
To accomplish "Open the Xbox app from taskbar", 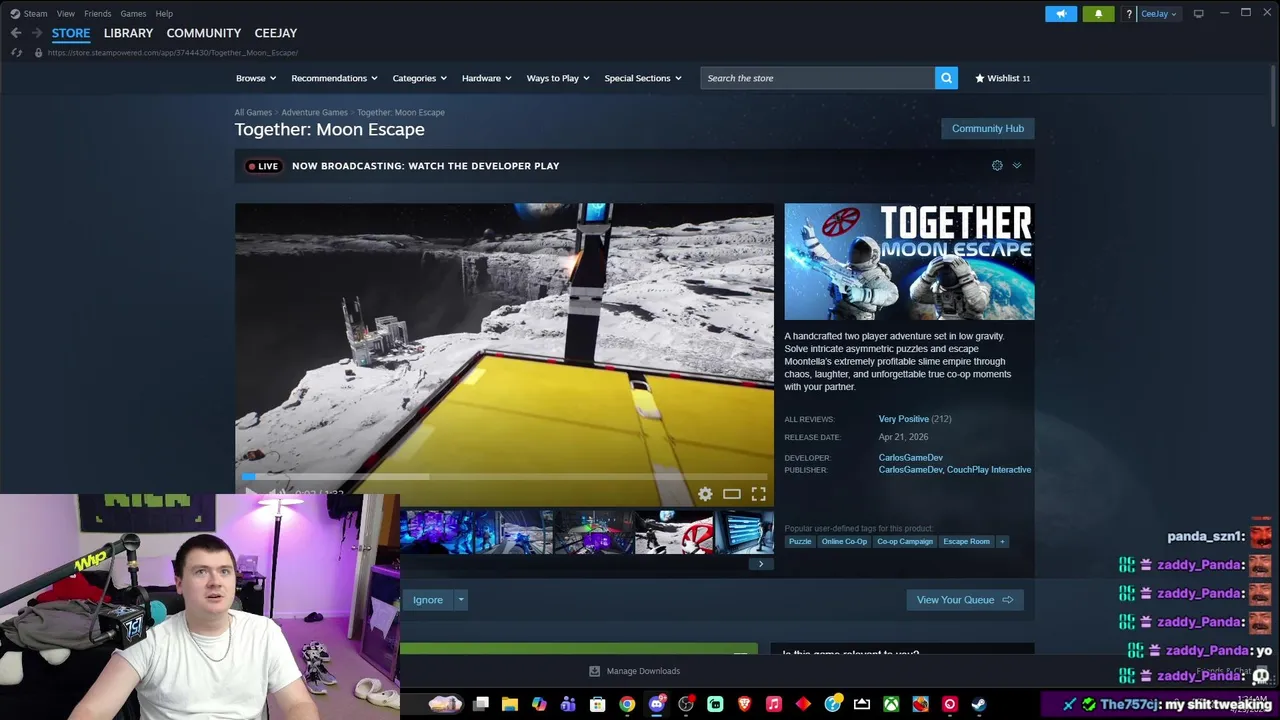I will pyautogui.click(x=891, y=704).
